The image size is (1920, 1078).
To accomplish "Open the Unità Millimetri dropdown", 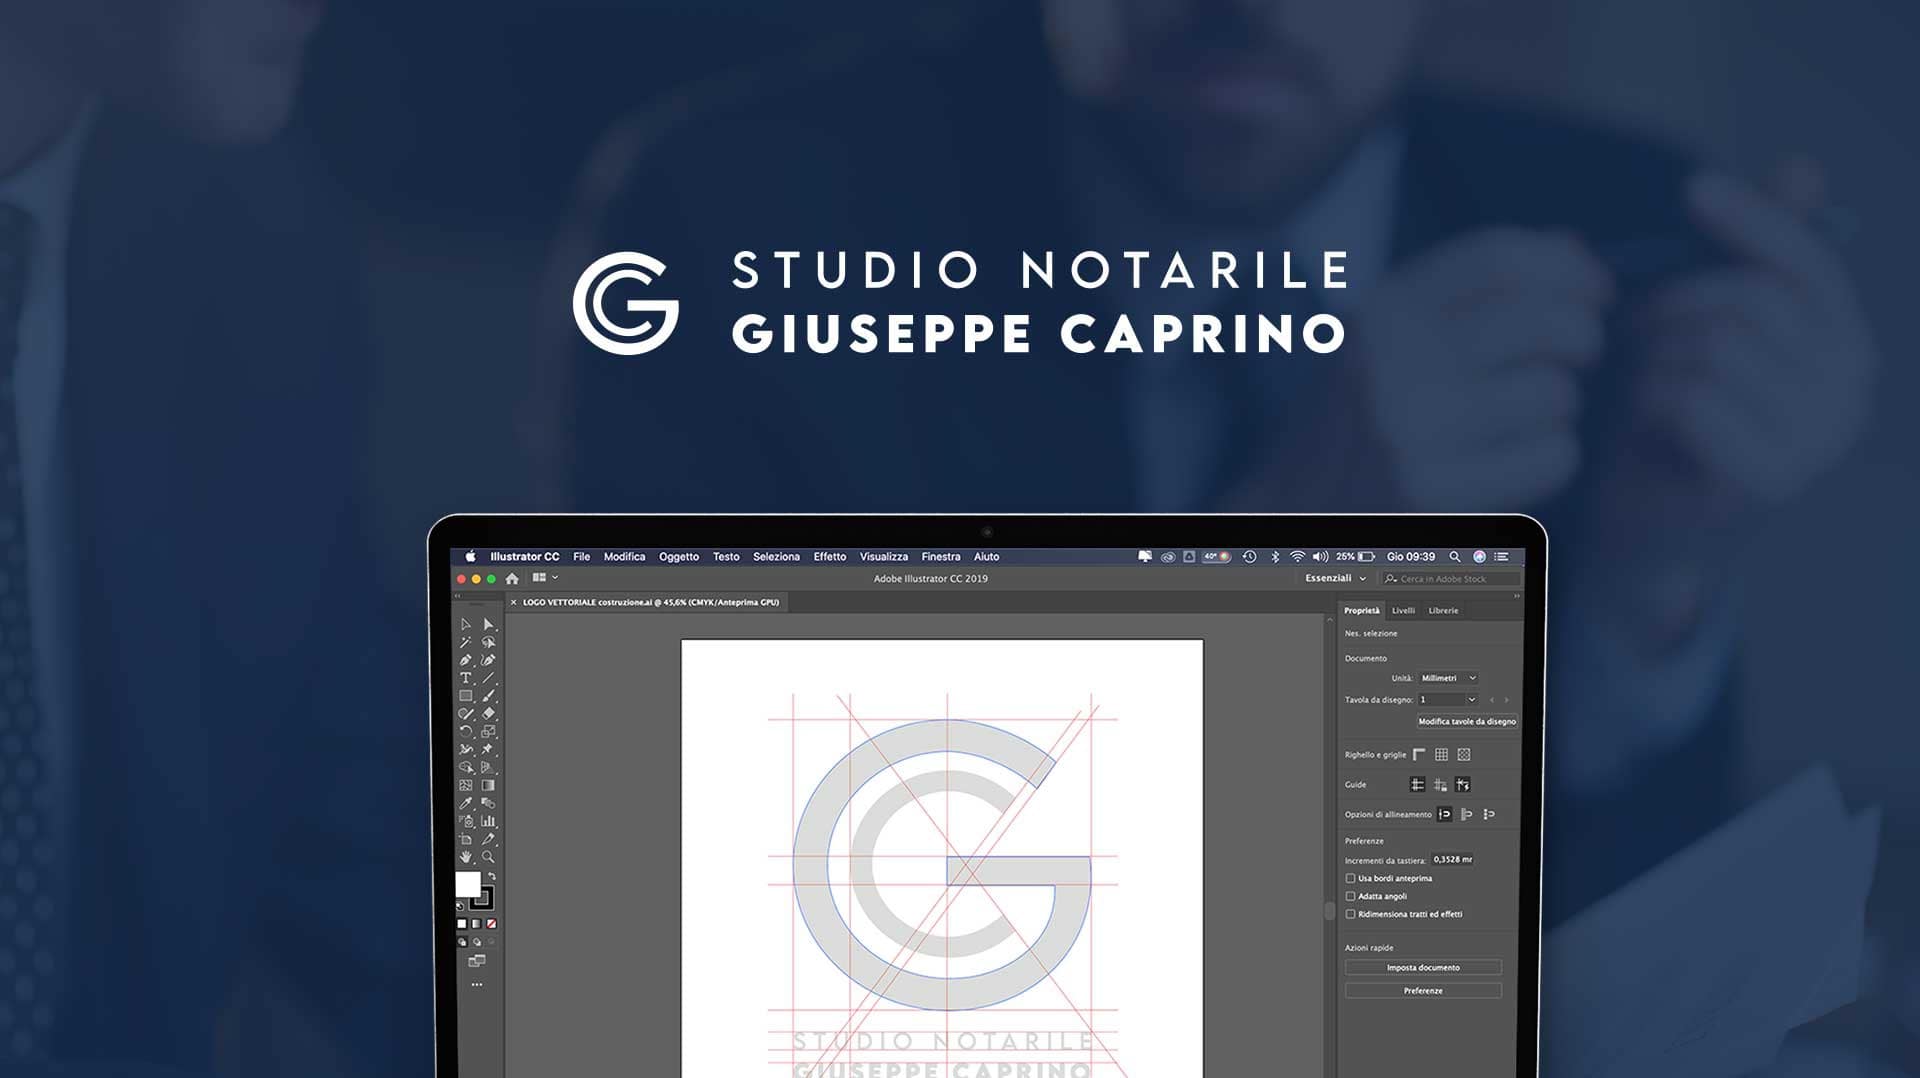I will [x=1448, y=678].
